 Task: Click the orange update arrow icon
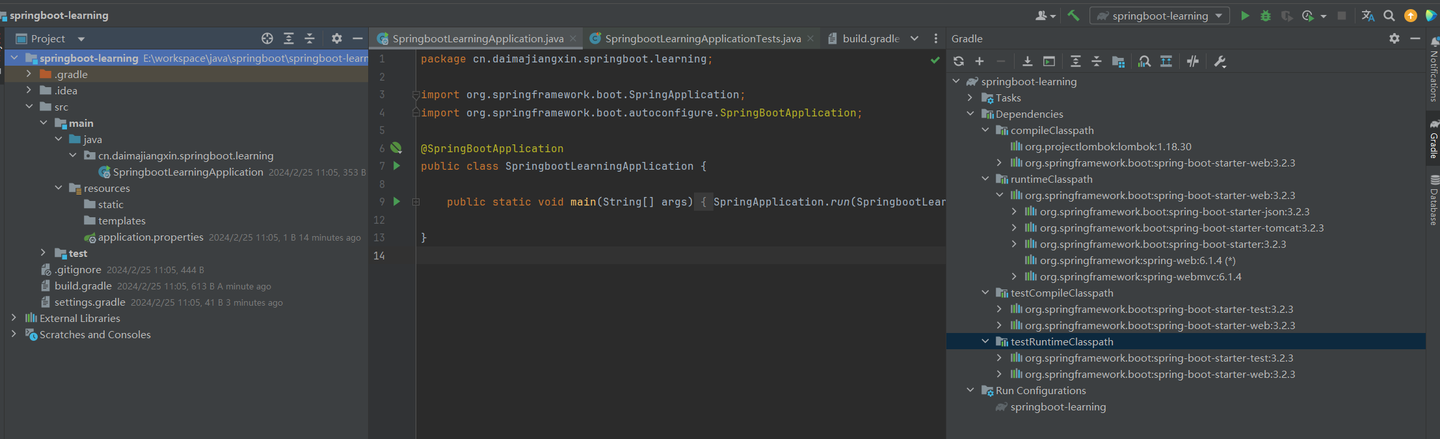pyautogui.click(x=1410, y=16)
